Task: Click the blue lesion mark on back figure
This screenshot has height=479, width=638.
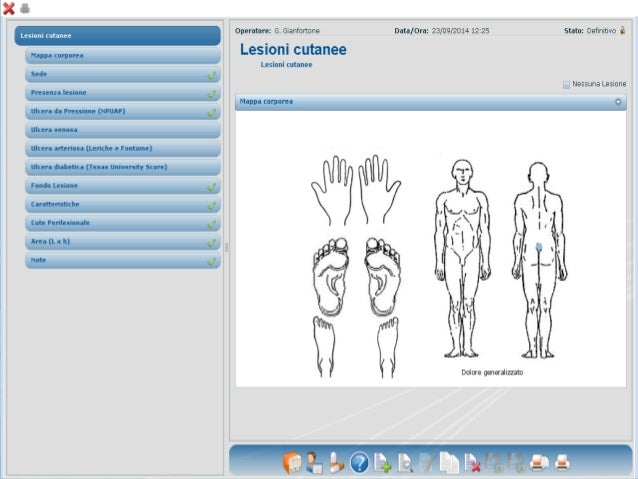Action: click(539, 246)
